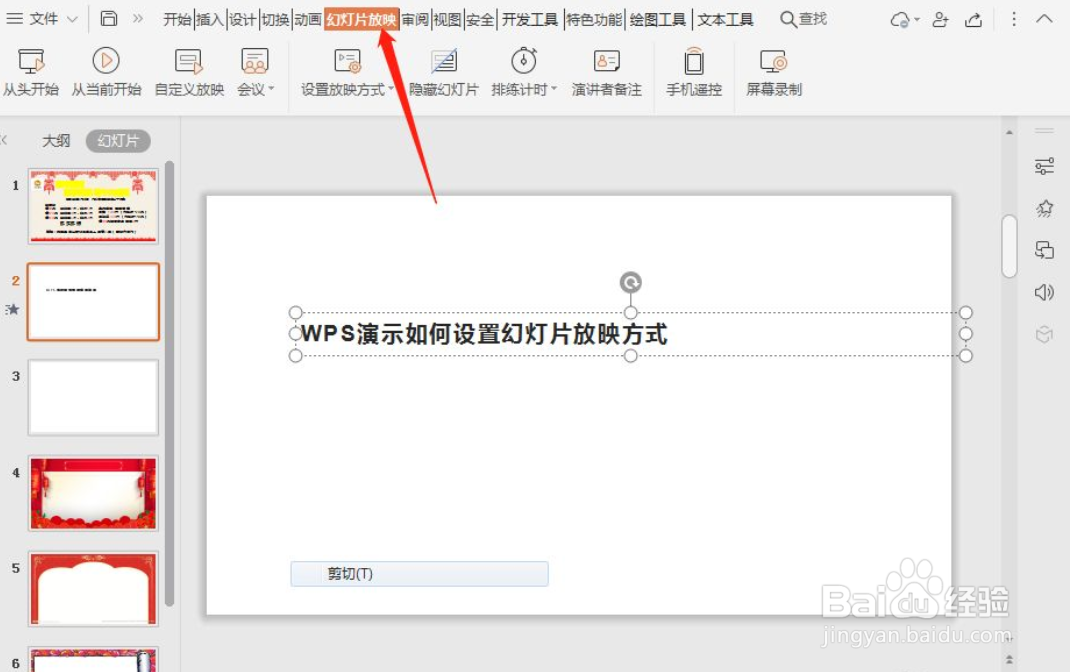1070x672 pixels.
Task: Switch to the 审阅 tab
Action: tap(415, 20)
